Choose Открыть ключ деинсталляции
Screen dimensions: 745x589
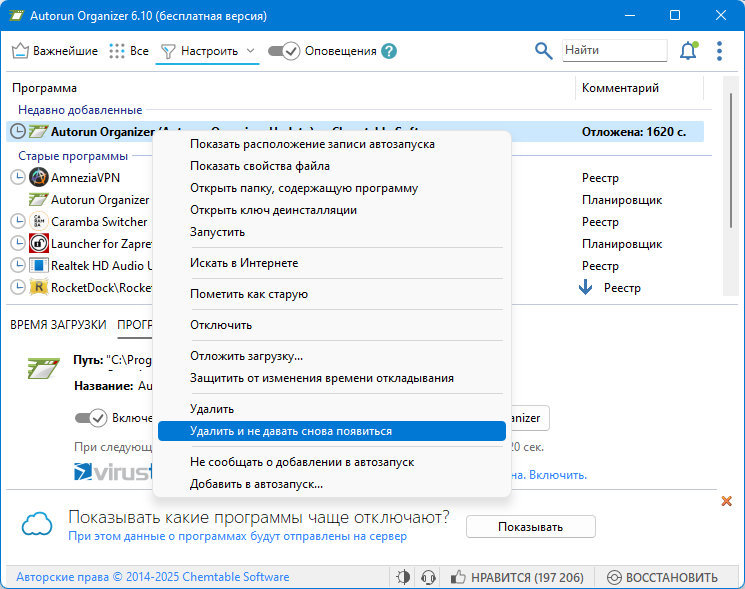point(332,210)
